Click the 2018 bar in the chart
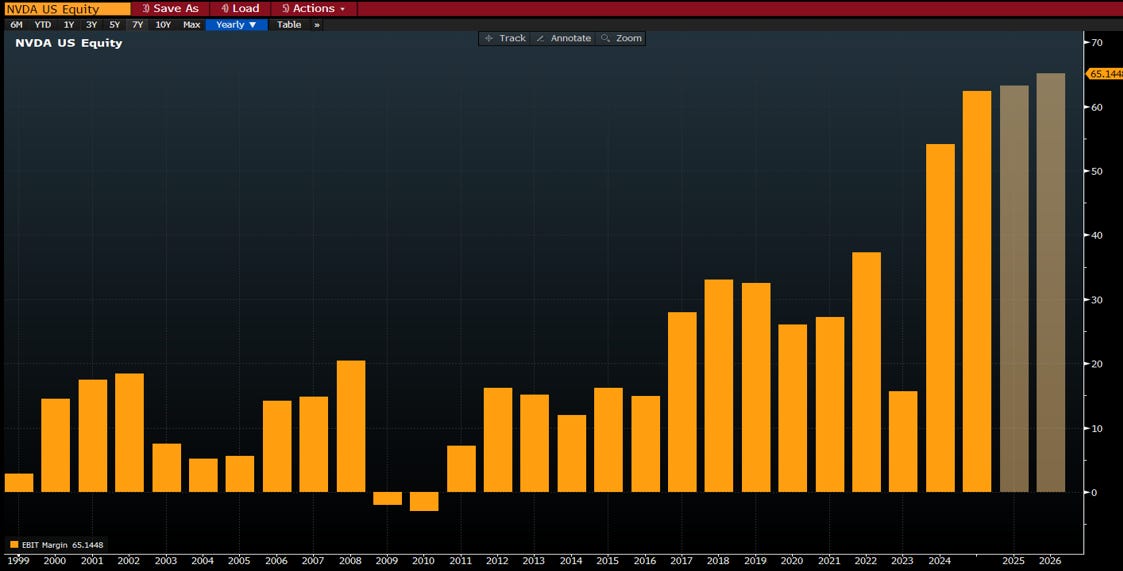 click(x=719, y=385)
